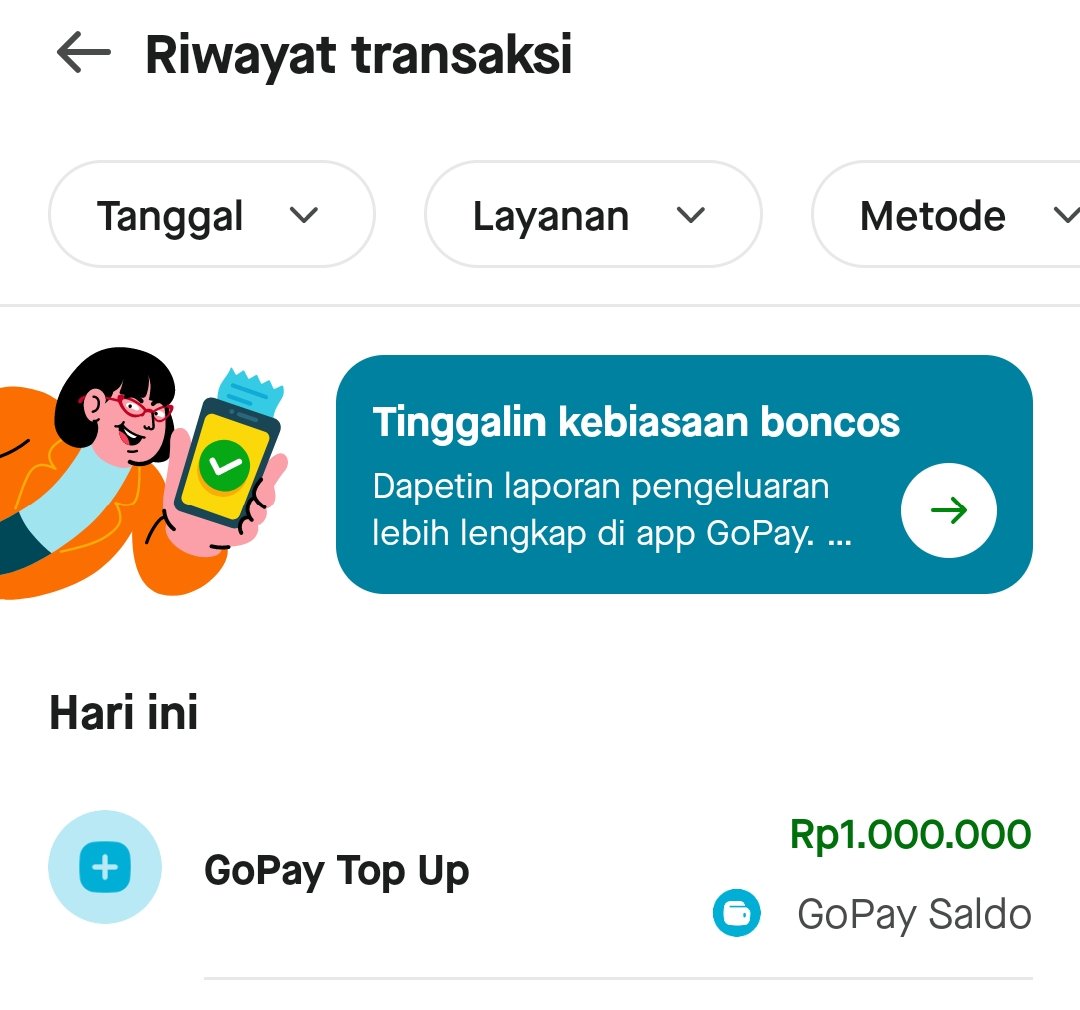
Task: Expand the Metode chevron arrow
Action: [x=1067, y=216]
